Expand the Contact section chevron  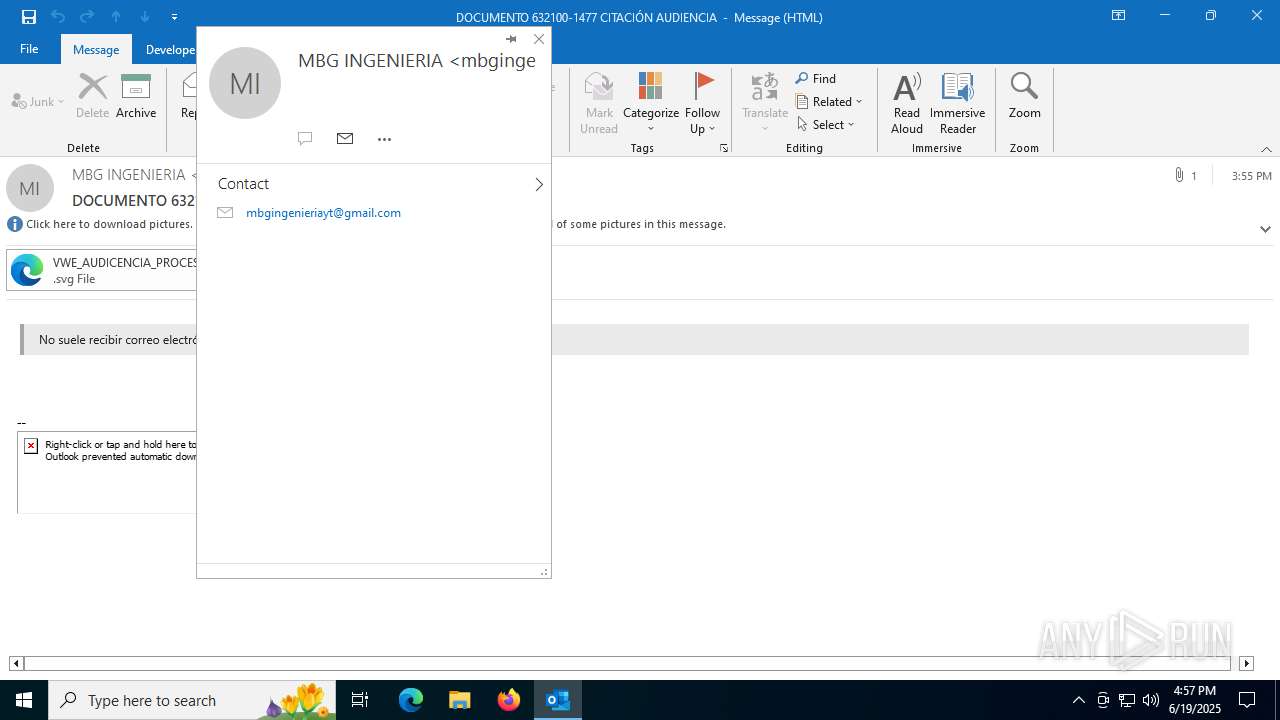click(538, 184)
